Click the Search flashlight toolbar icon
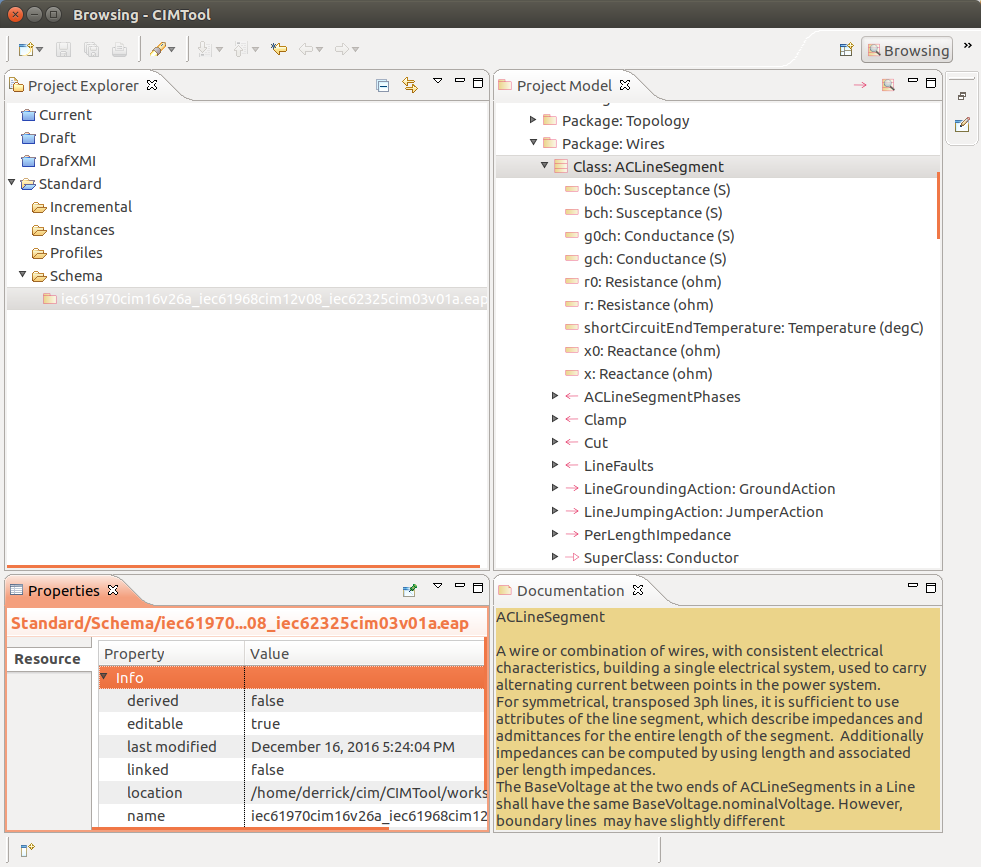Image resolution: width=981 pixels, height=867 pixels. pos(158,49)
